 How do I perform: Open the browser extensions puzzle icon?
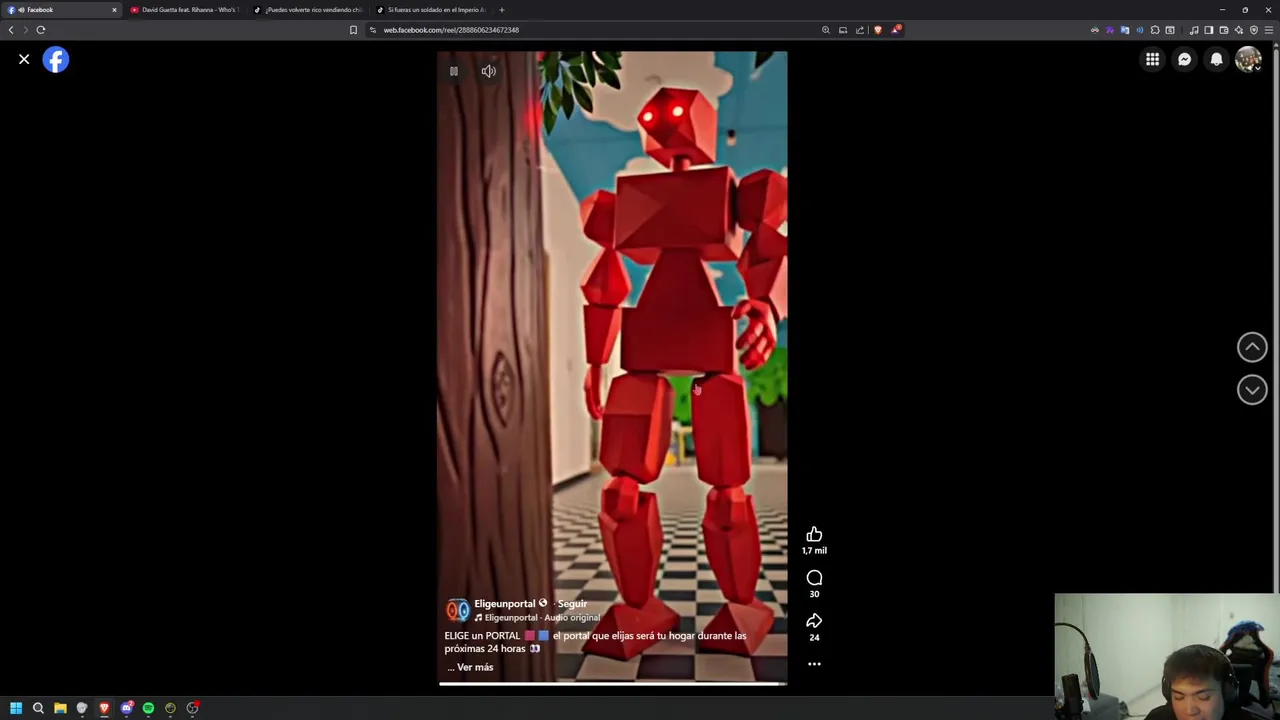coord(1155,30)
